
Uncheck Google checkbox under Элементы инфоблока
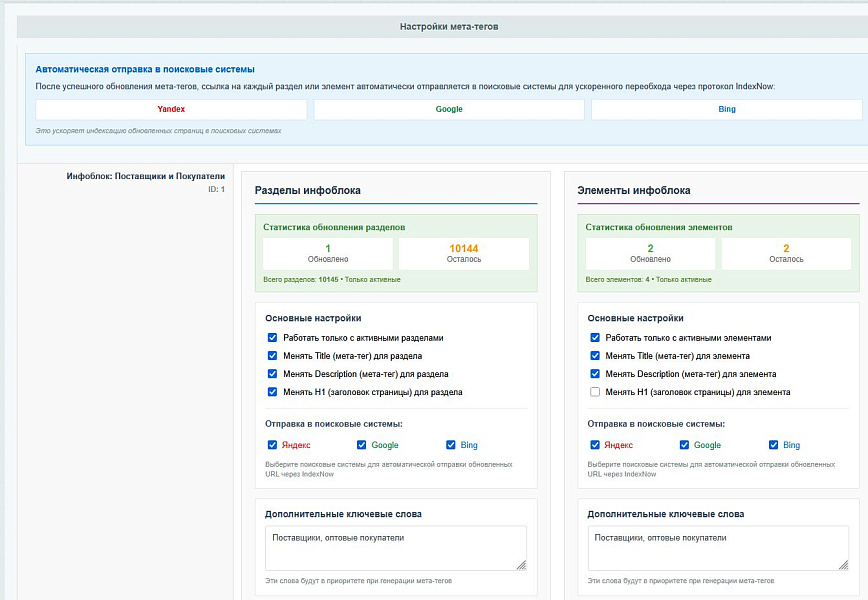(685, 445)
